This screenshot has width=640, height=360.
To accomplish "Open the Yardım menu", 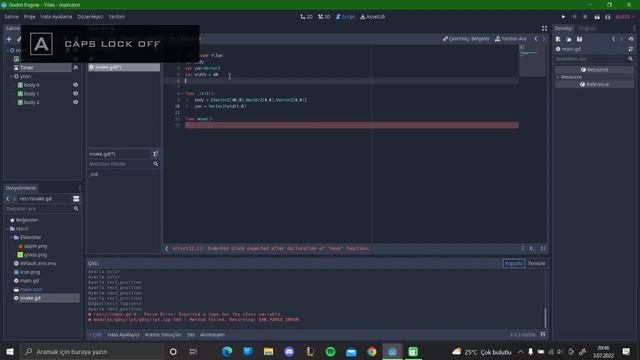I will point(117,17).
